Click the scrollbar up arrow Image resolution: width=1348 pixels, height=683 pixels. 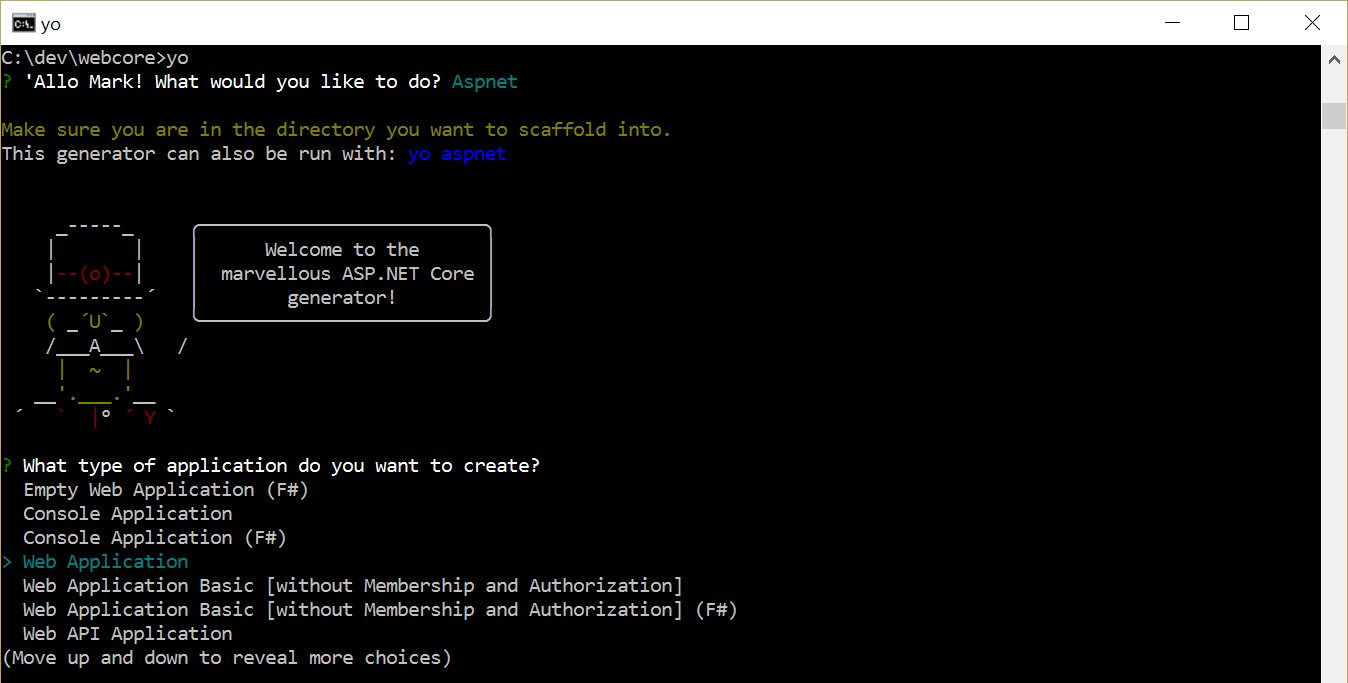point(1334,58)
